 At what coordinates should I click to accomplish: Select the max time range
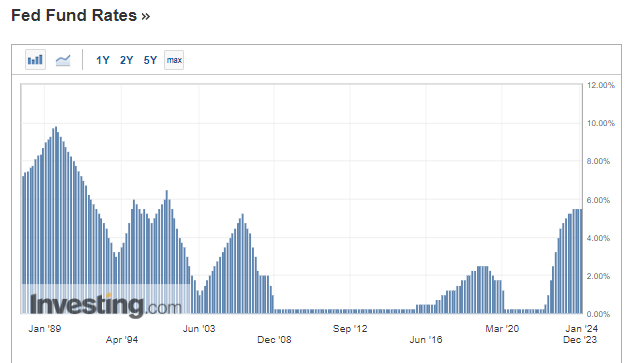click(174, 60)
